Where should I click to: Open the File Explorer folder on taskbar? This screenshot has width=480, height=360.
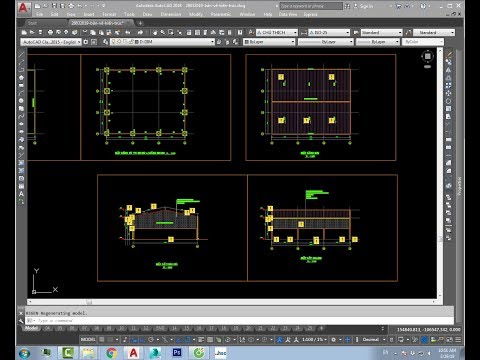(89, 352)
